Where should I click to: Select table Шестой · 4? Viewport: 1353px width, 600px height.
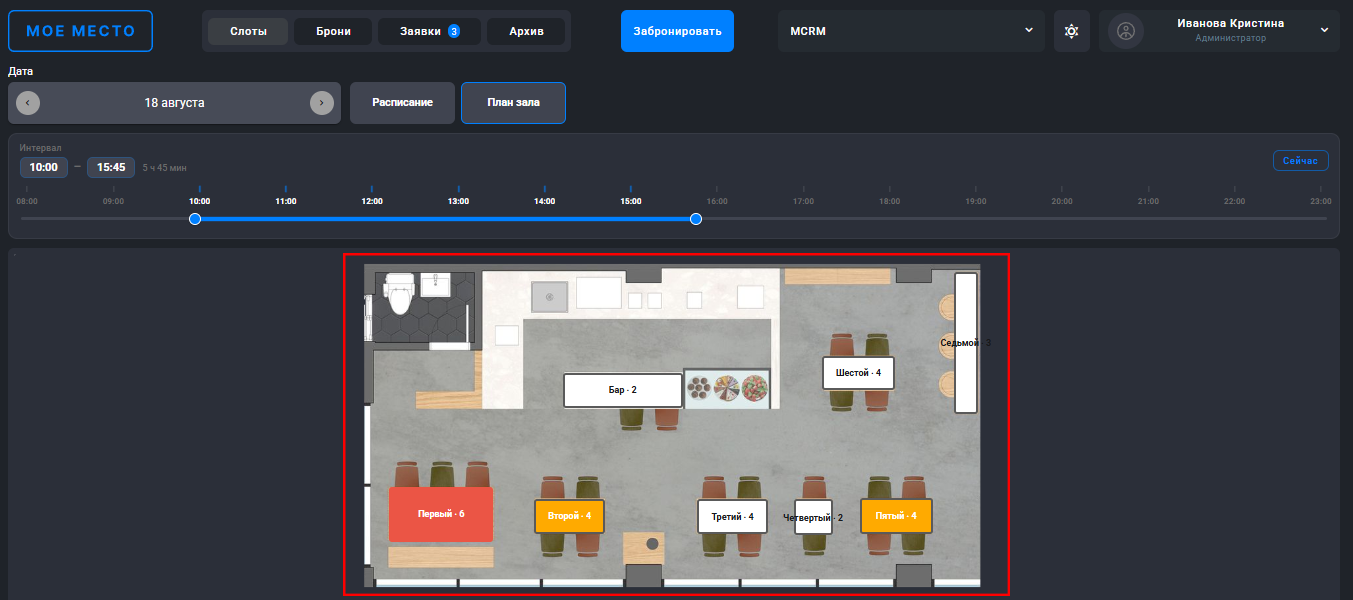[x=858, y=372]
